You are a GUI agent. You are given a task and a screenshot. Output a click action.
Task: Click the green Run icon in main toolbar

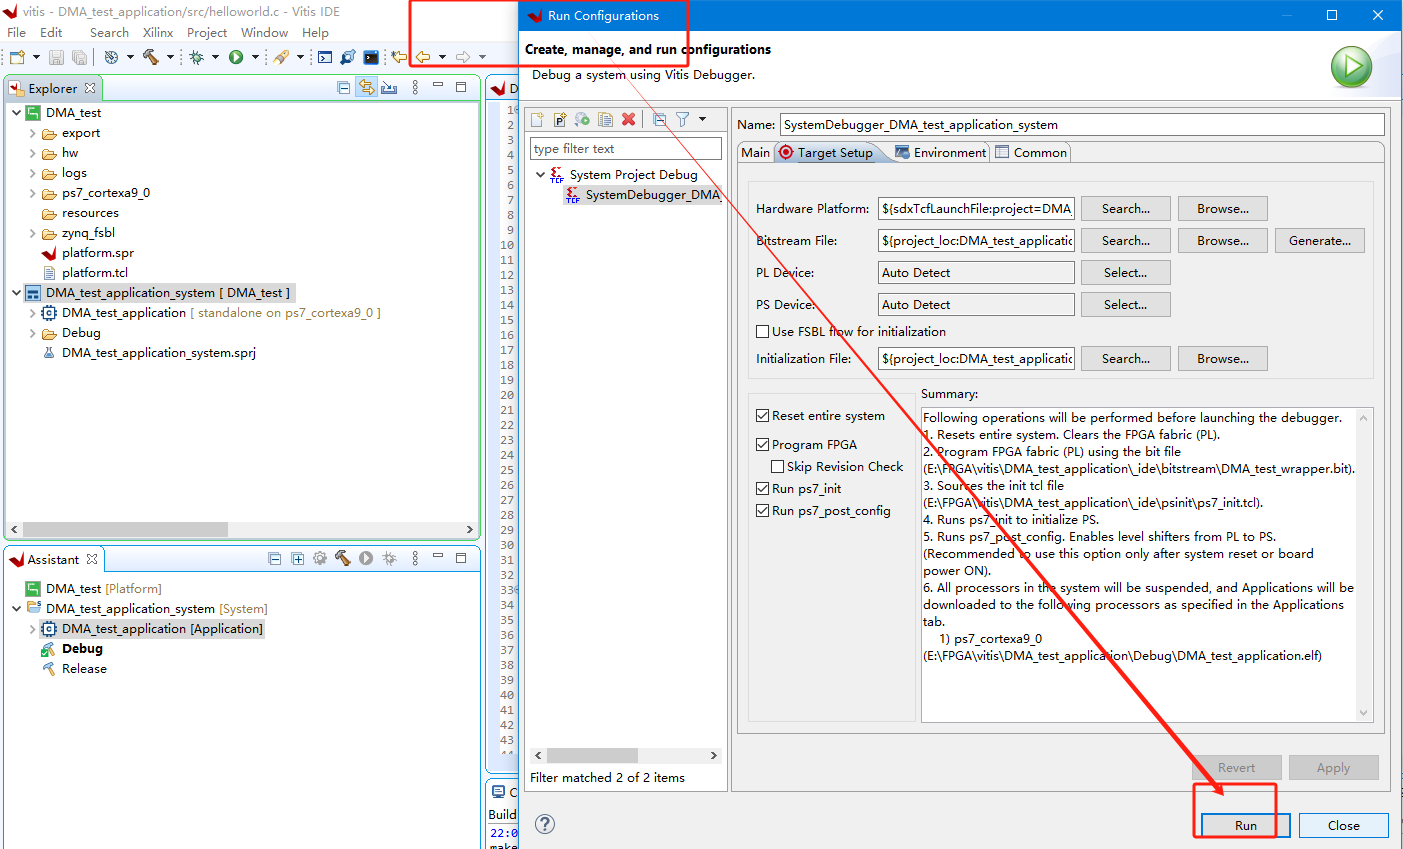click(236, 57)
